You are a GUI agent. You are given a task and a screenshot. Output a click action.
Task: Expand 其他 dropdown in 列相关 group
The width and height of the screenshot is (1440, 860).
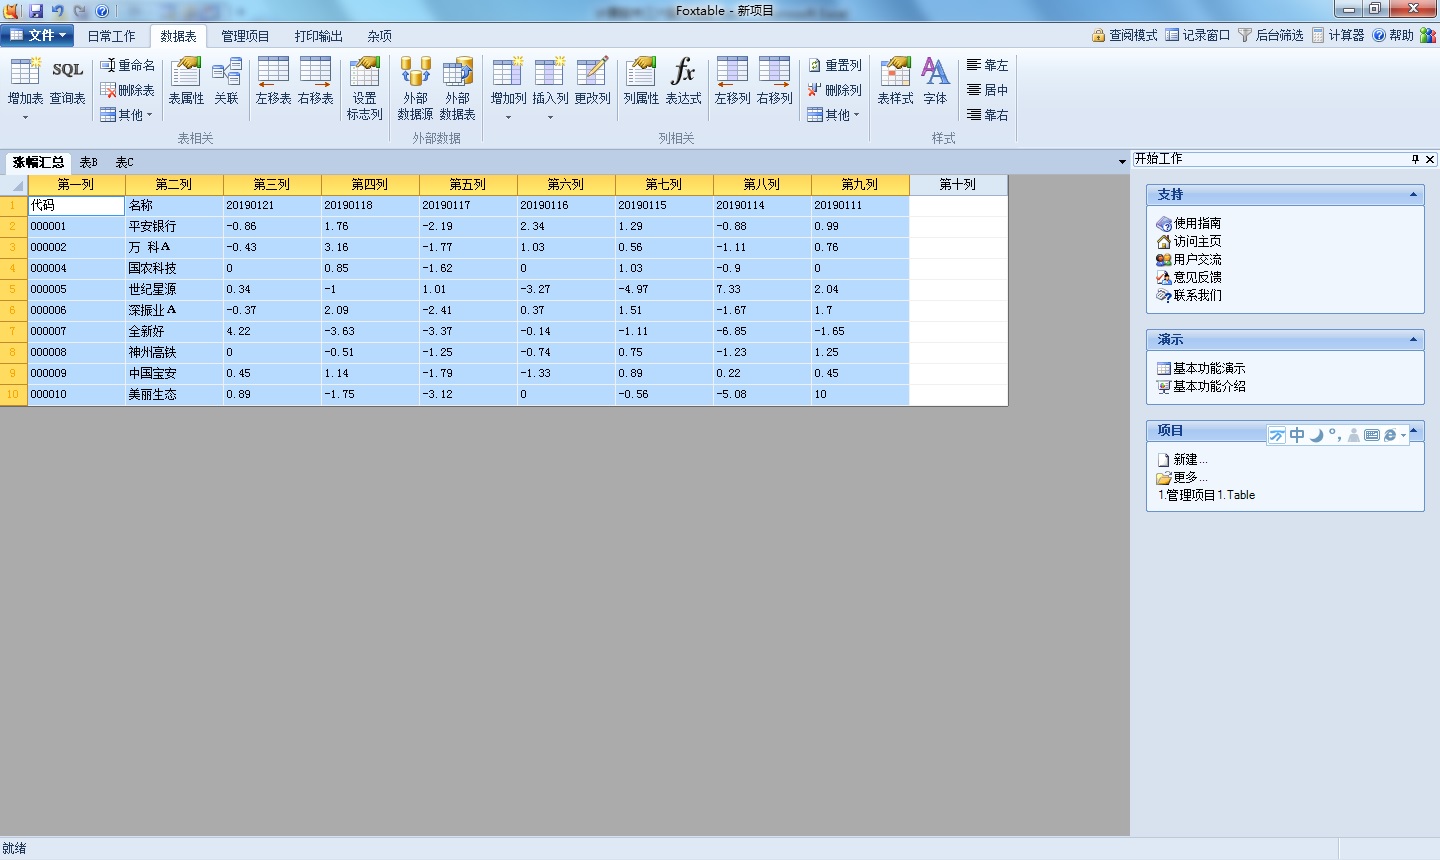pos(834,115)
